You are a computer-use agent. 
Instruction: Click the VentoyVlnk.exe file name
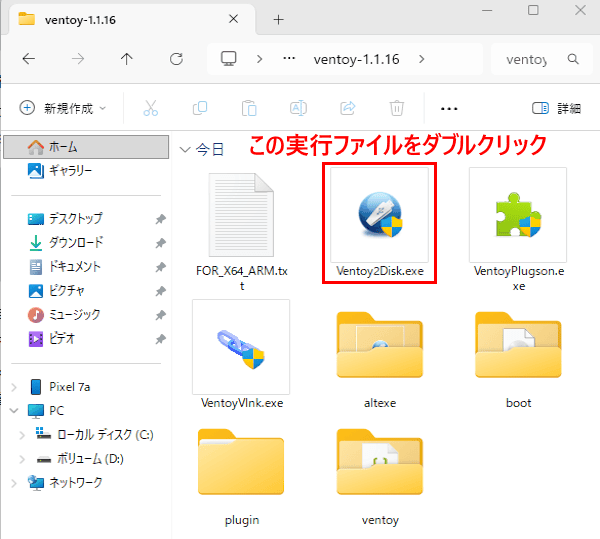[x=242, y=403]
